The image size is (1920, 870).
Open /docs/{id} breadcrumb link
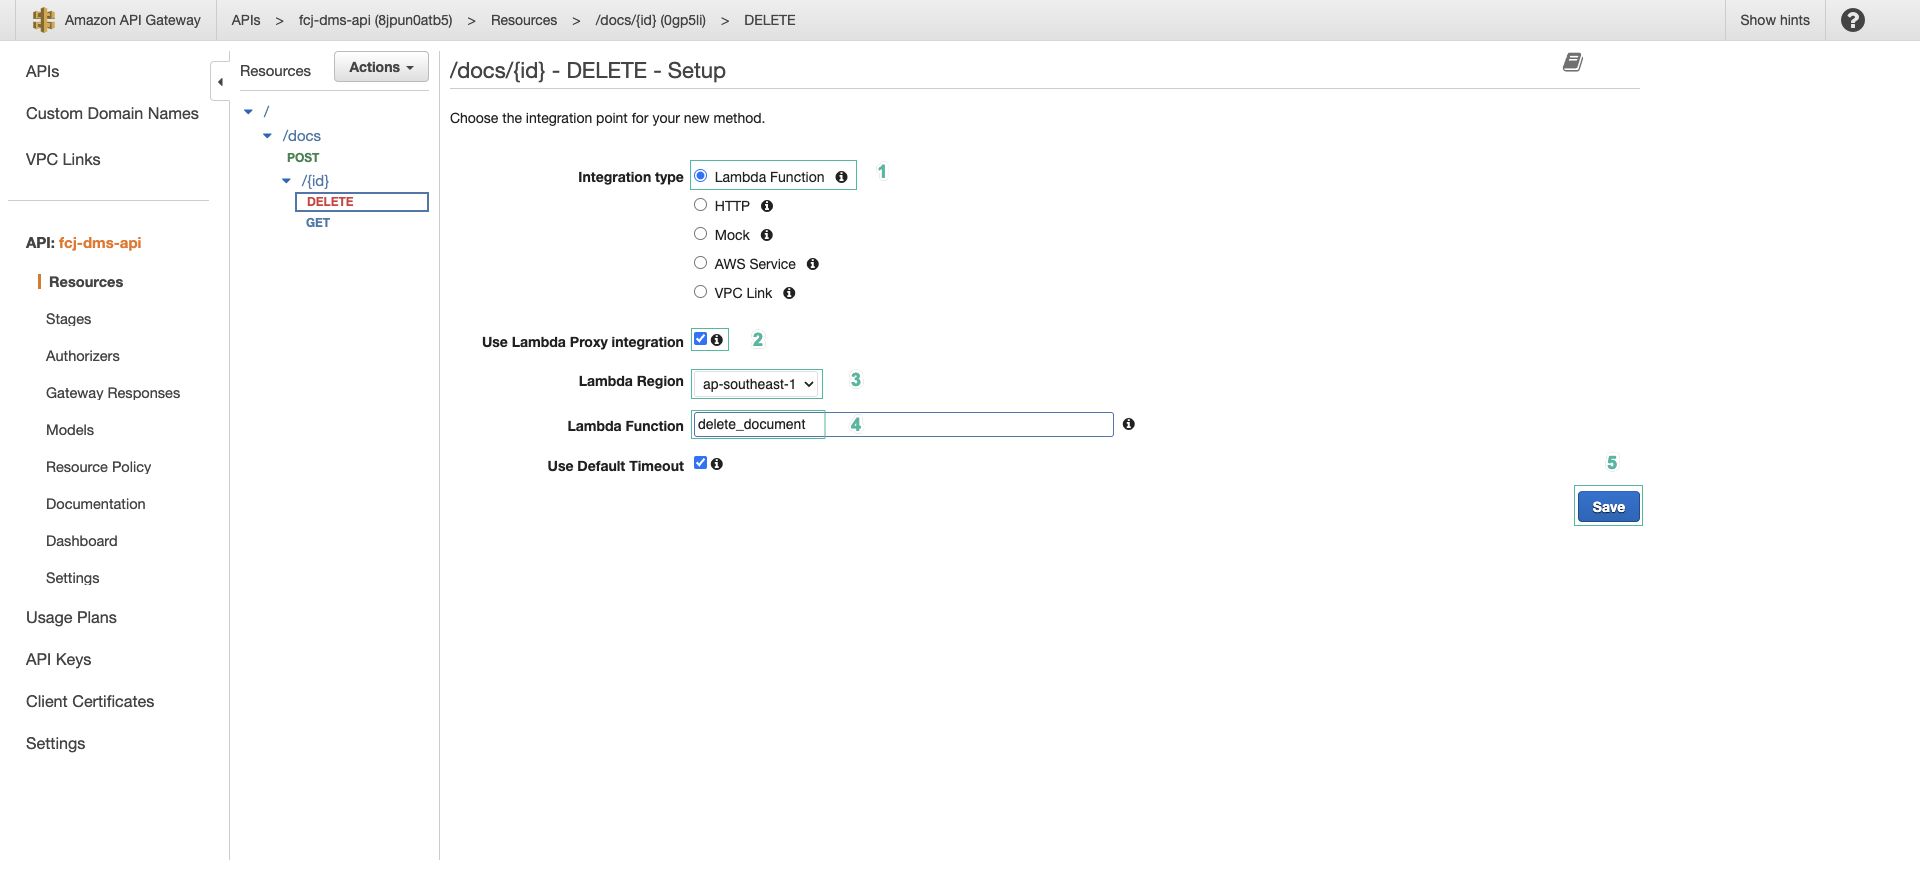pos(651,20)
